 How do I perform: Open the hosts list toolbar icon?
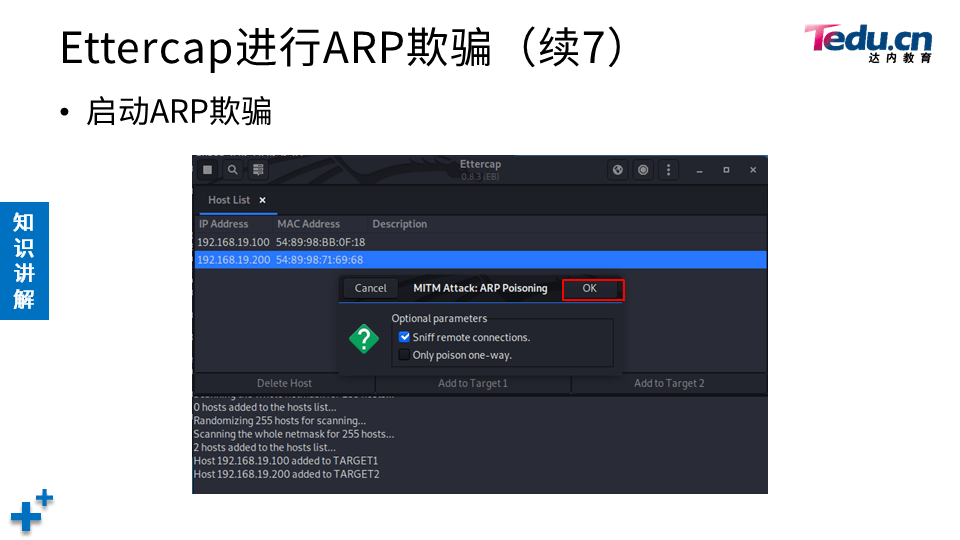[x=258, y=170]
